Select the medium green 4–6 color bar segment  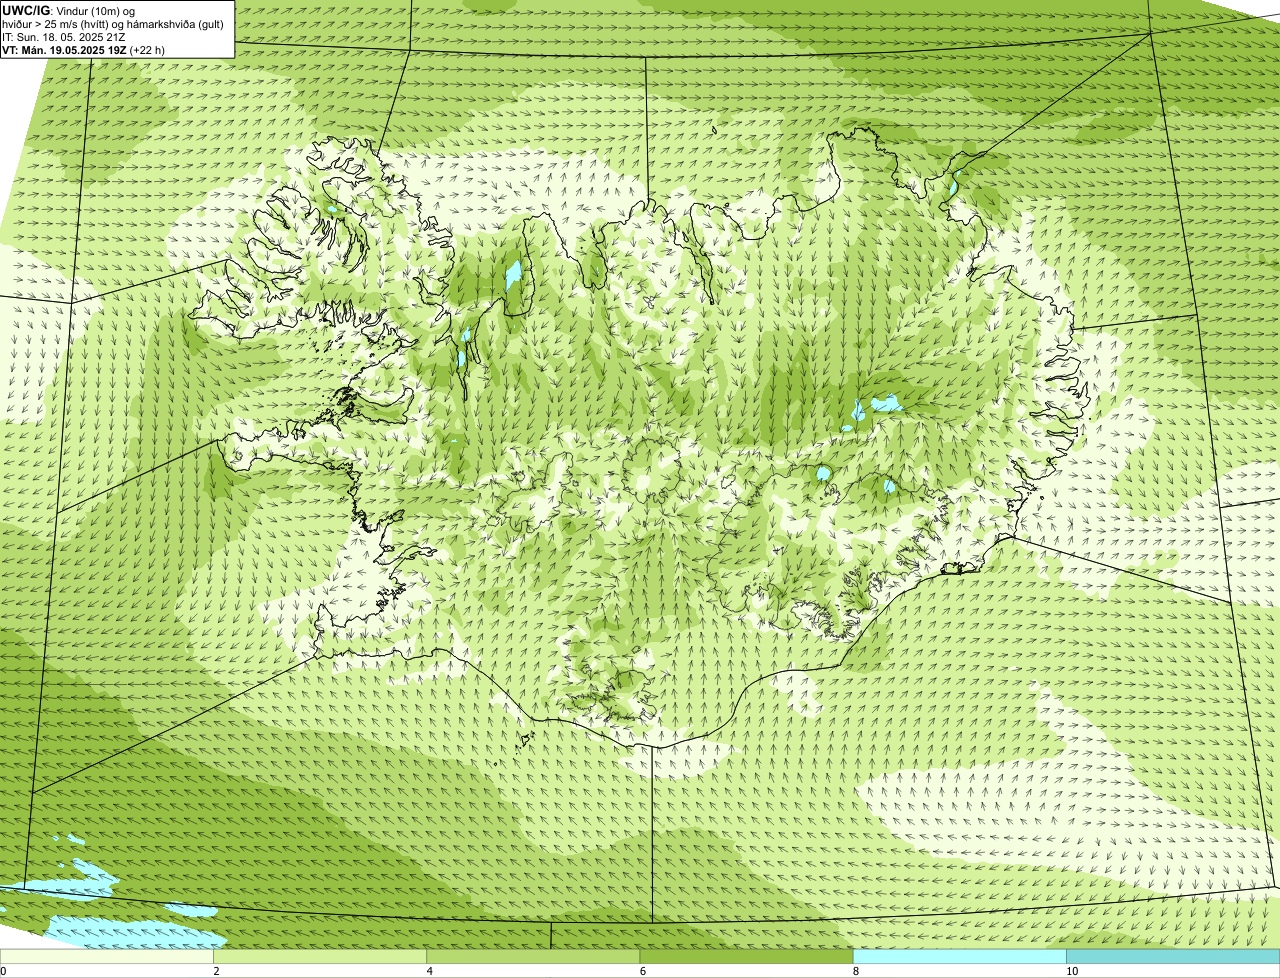[533, 957]
